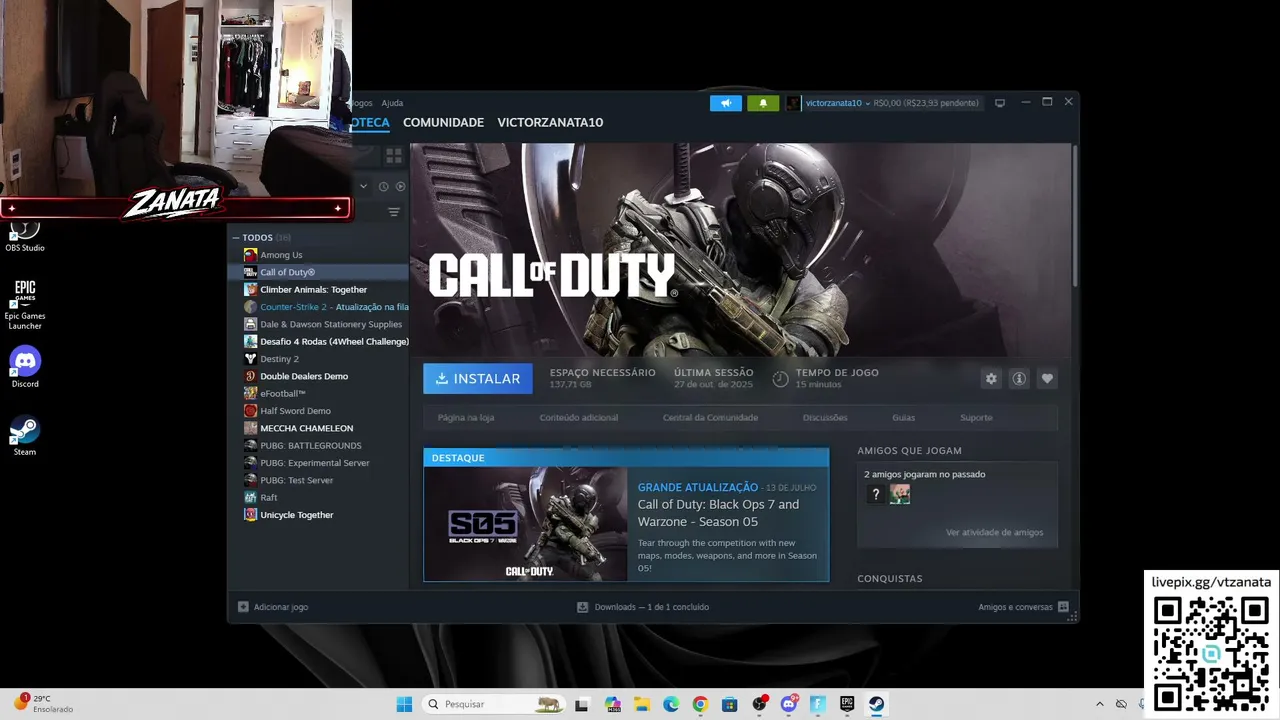Click Ver atividade de amigos link

pos(994,532)
